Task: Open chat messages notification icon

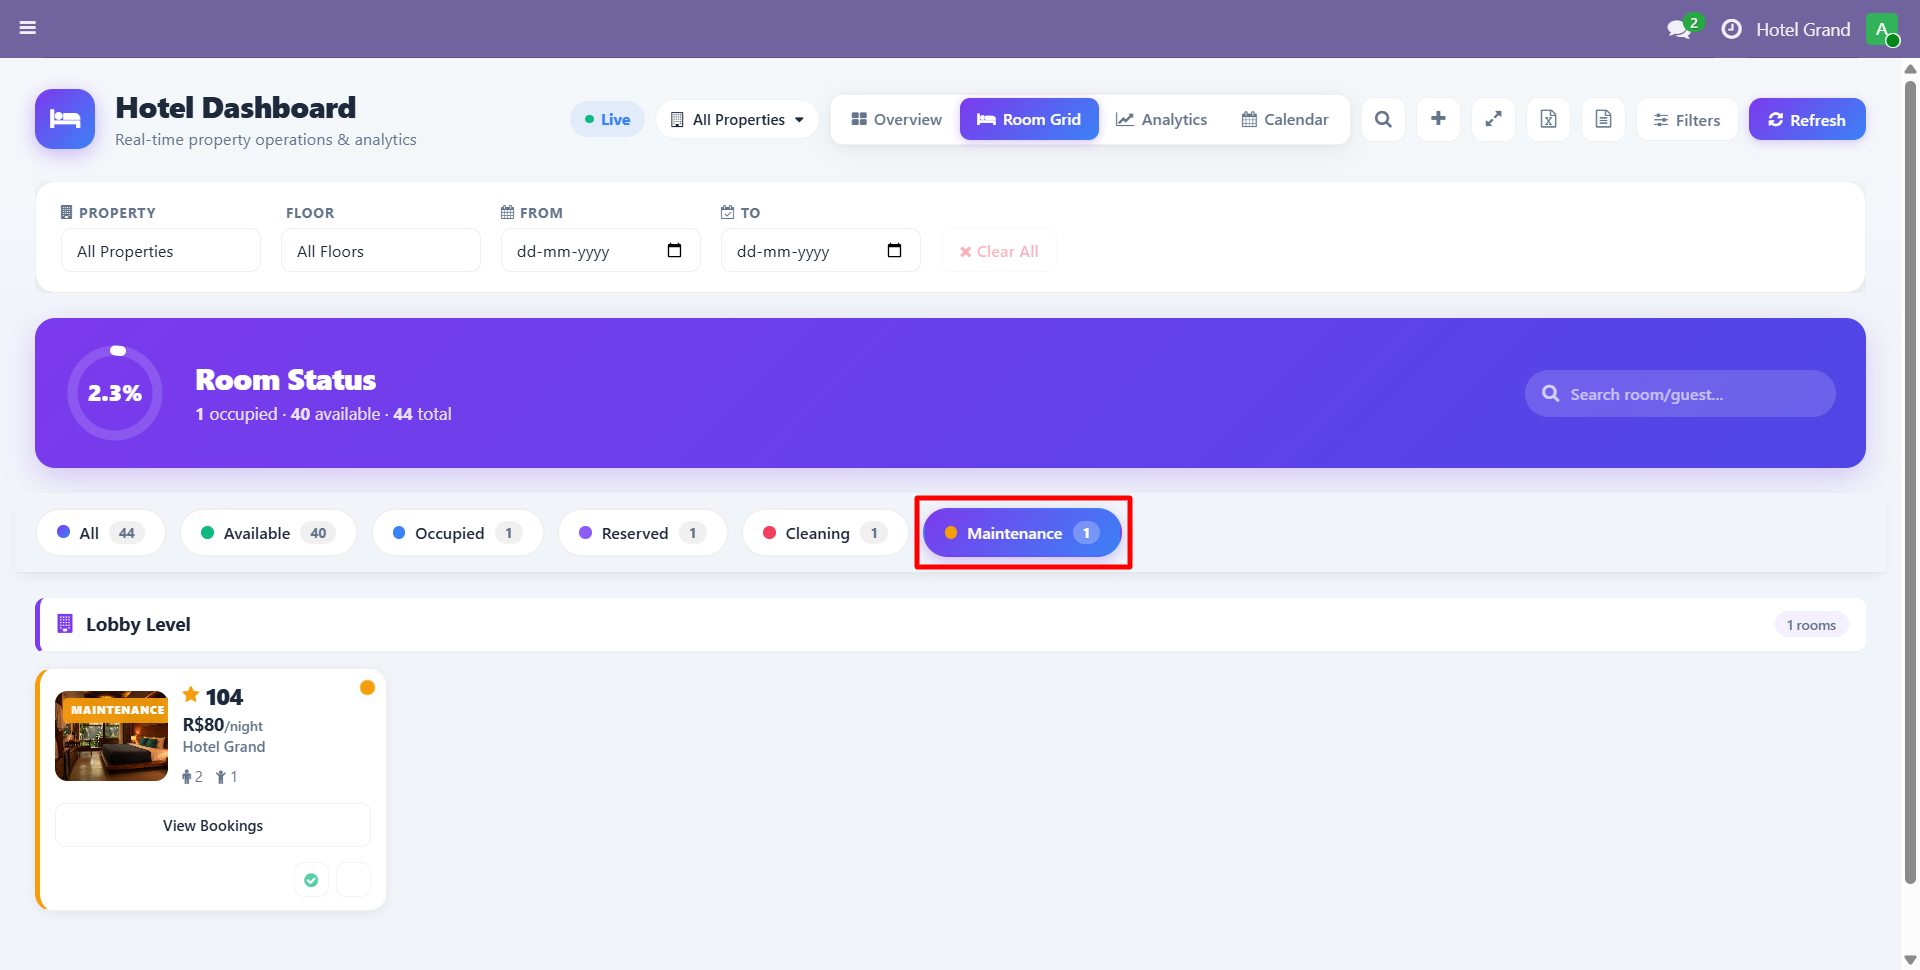Action: point(1679,30)
